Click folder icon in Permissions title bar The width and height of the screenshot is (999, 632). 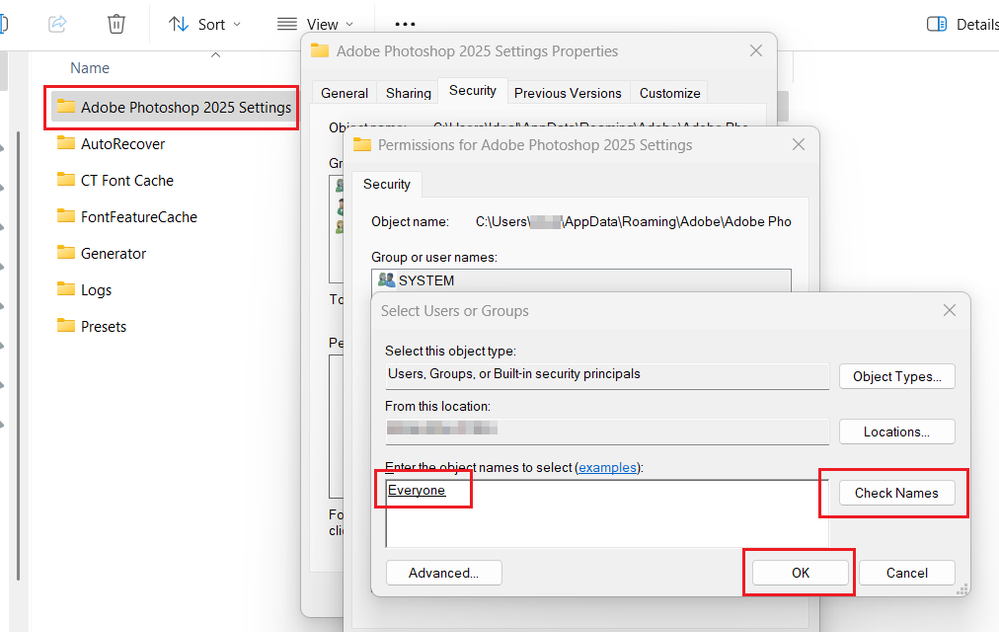[362, 145]
